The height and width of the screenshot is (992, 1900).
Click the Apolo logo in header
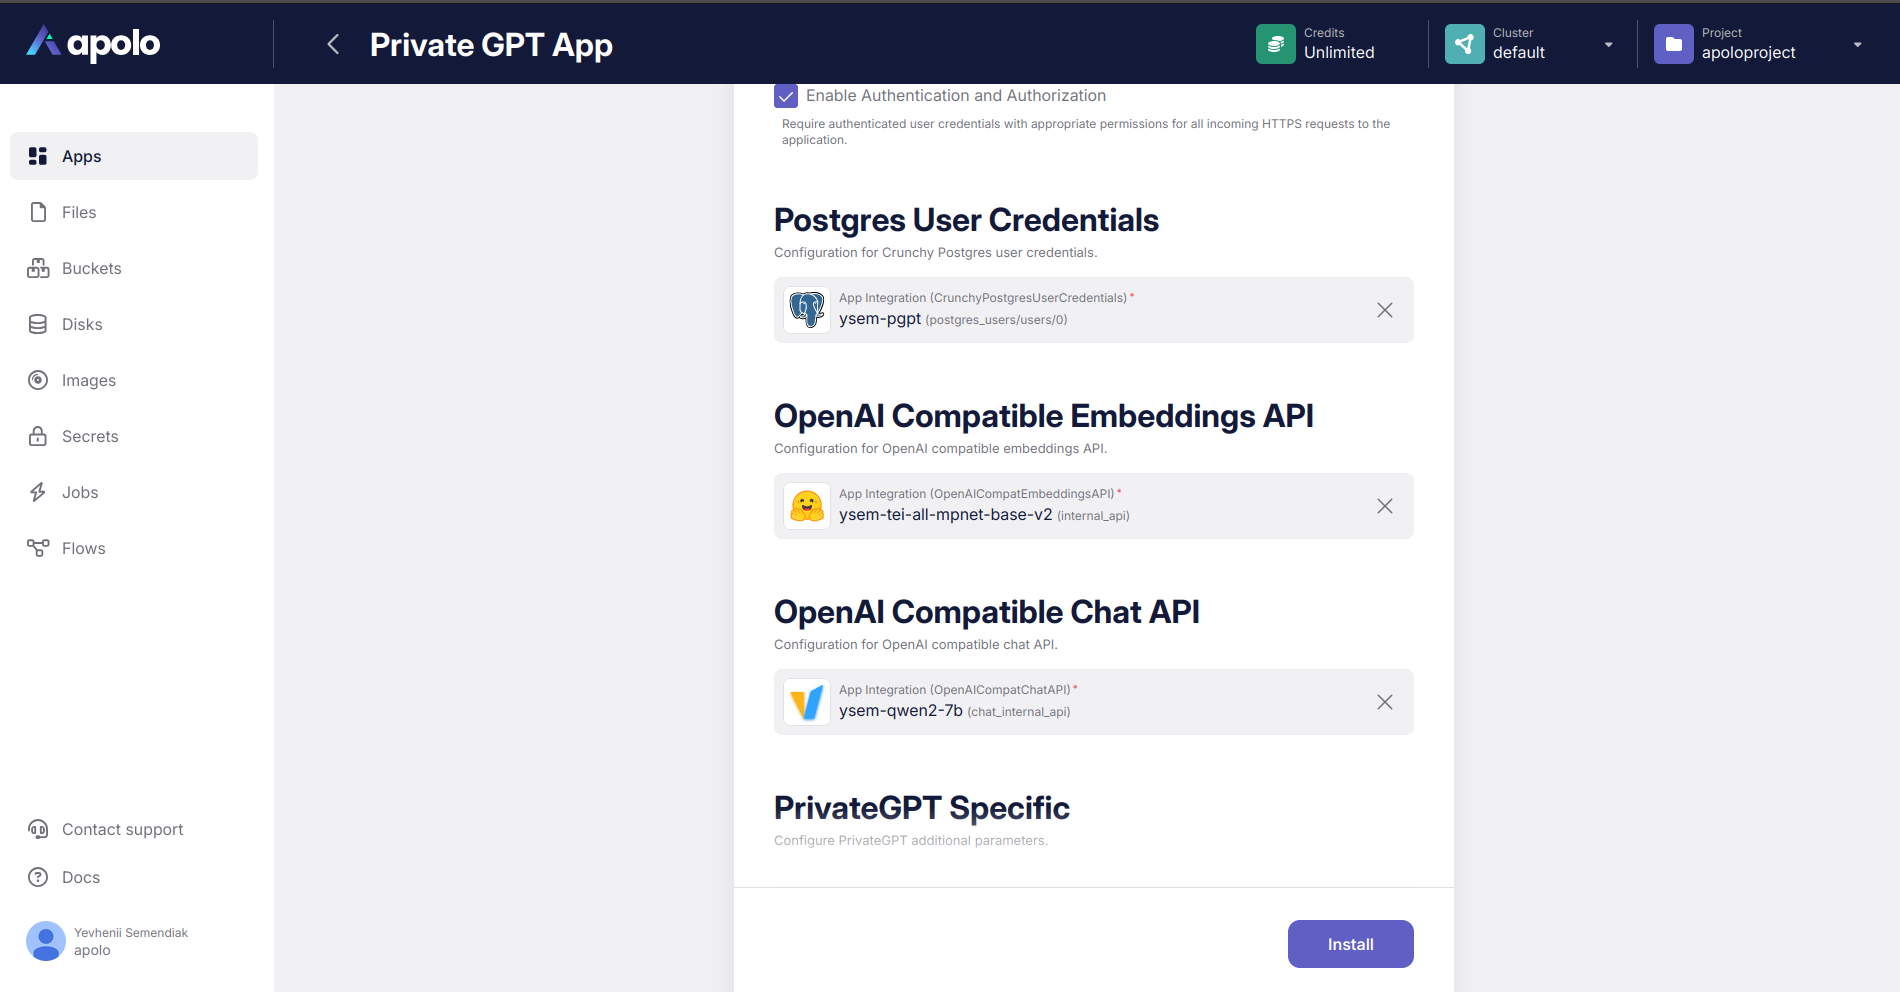pos(93,43)
